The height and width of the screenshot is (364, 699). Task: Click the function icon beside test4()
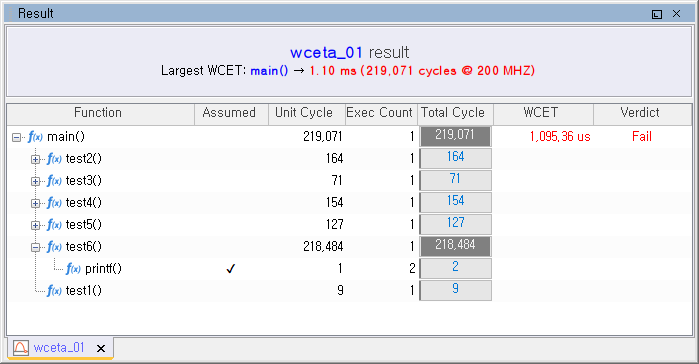pyautogui.click(x=54, y=203)
